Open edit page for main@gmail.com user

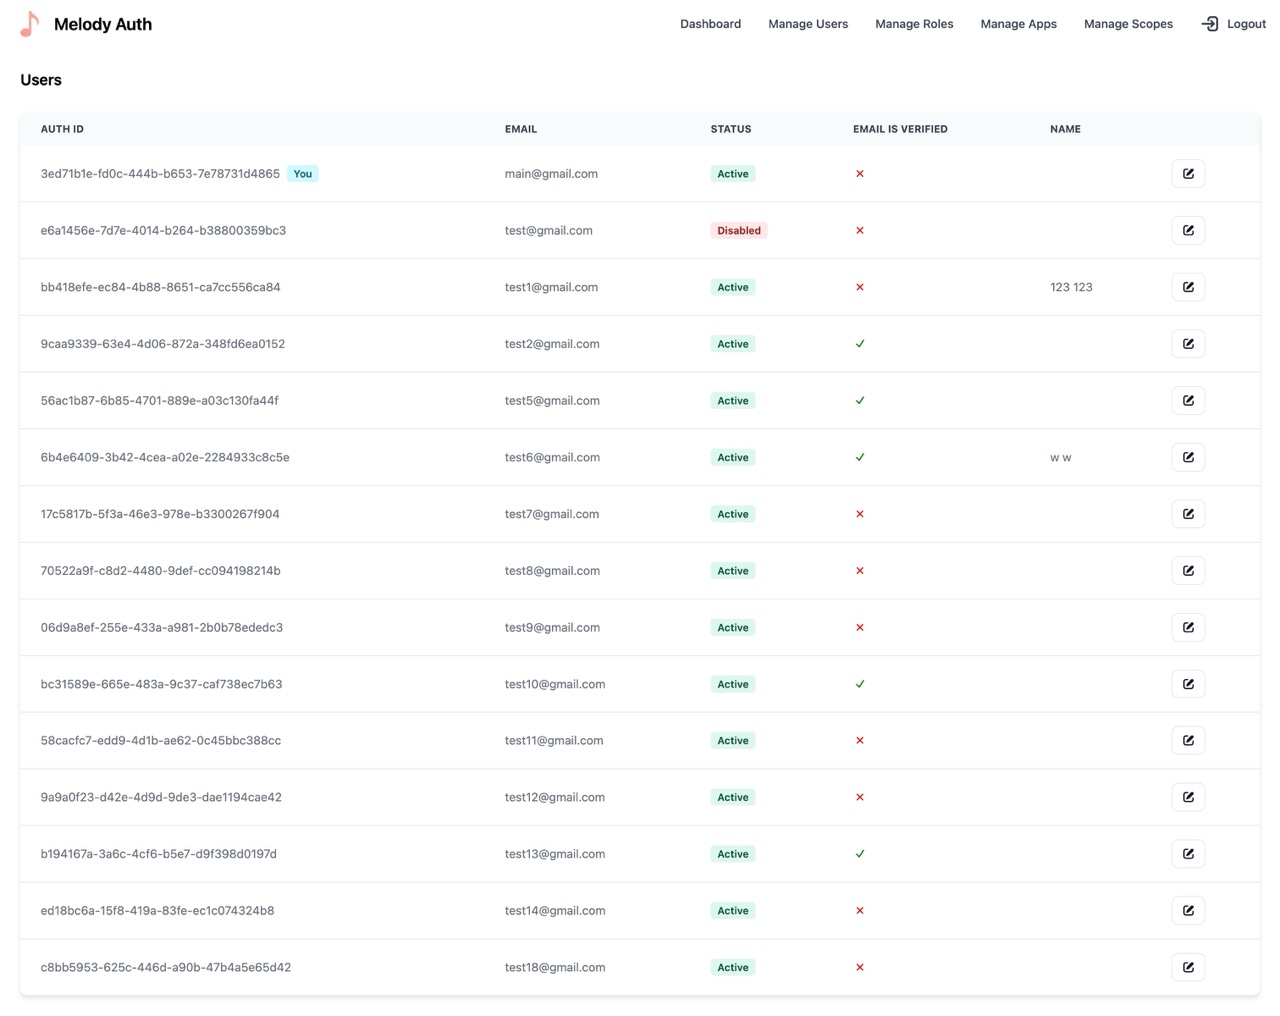[x=1188, y=174]
